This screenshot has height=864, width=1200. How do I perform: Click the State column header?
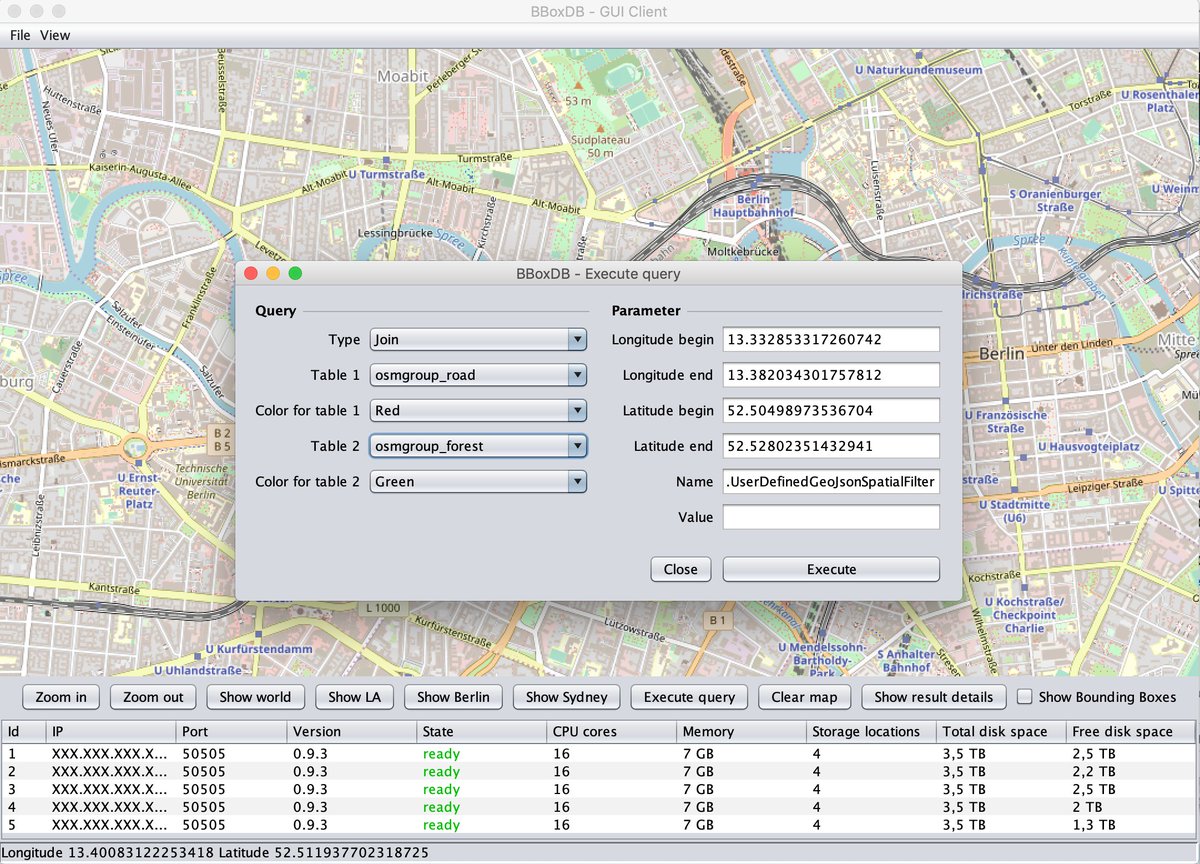483,732
